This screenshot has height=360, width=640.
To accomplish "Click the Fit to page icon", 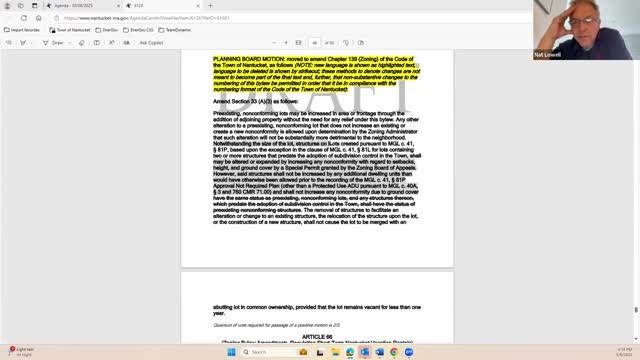I will click(x=299, y=43).
